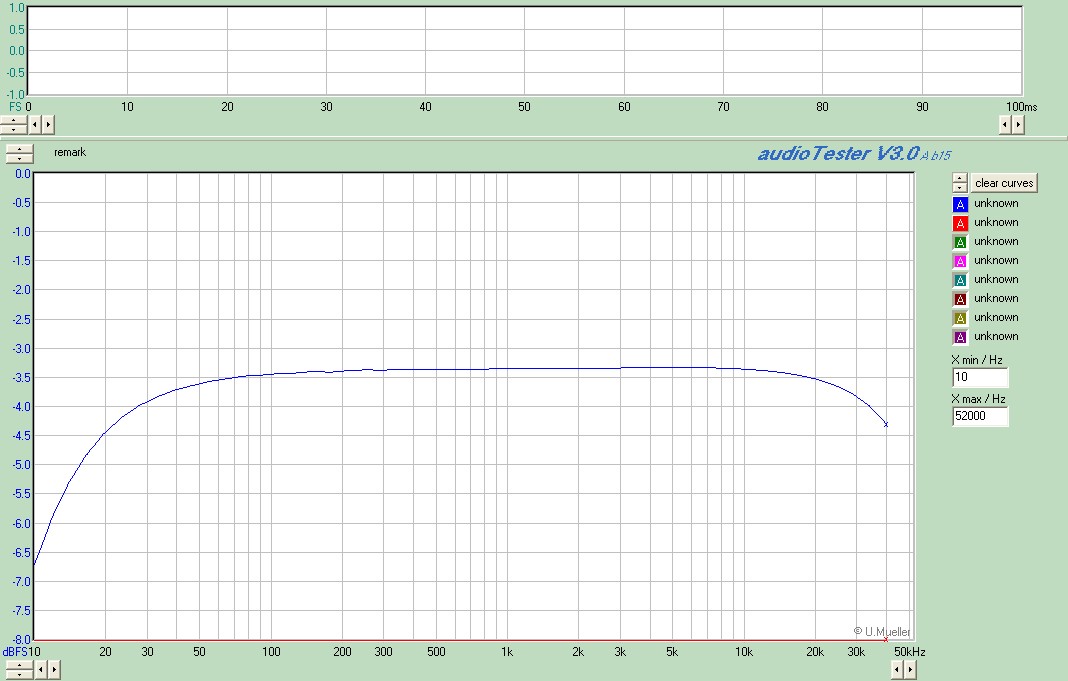Click the unknown label beside blue curve
This screenshot has height=681, width=1068.
click(x=996, y=203)
